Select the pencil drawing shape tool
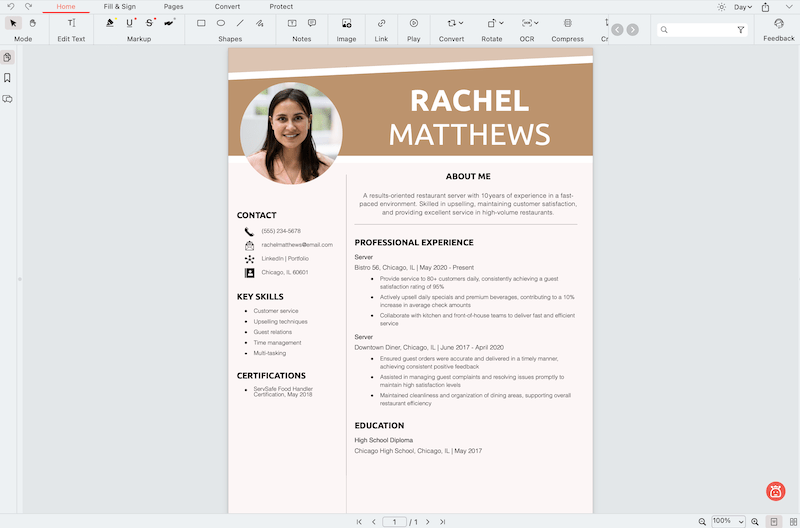 [x=259, y=23]
